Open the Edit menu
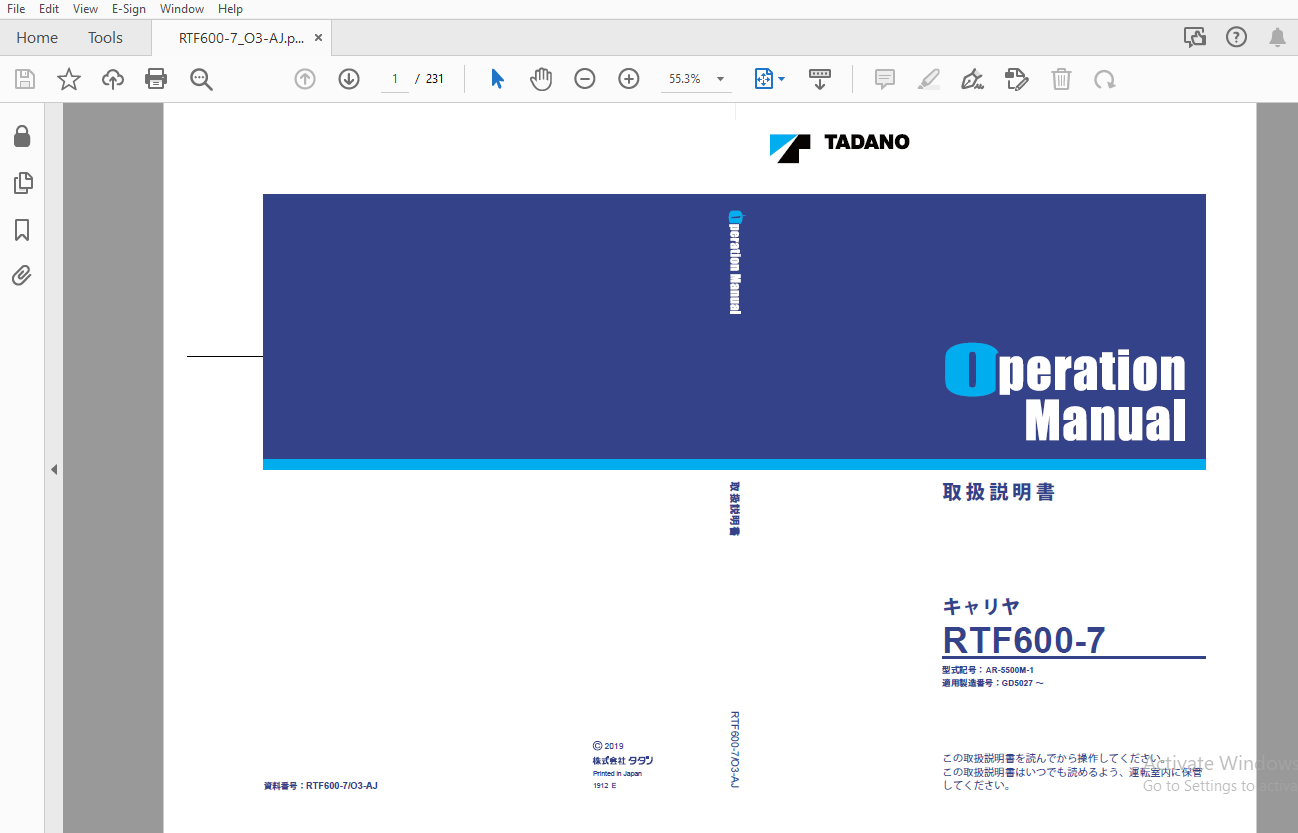 [x=49, y=9]
